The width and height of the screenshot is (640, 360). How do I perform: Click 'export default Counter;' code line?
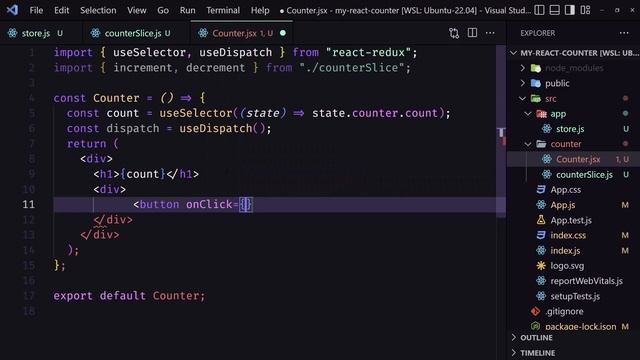click(129, 296)
